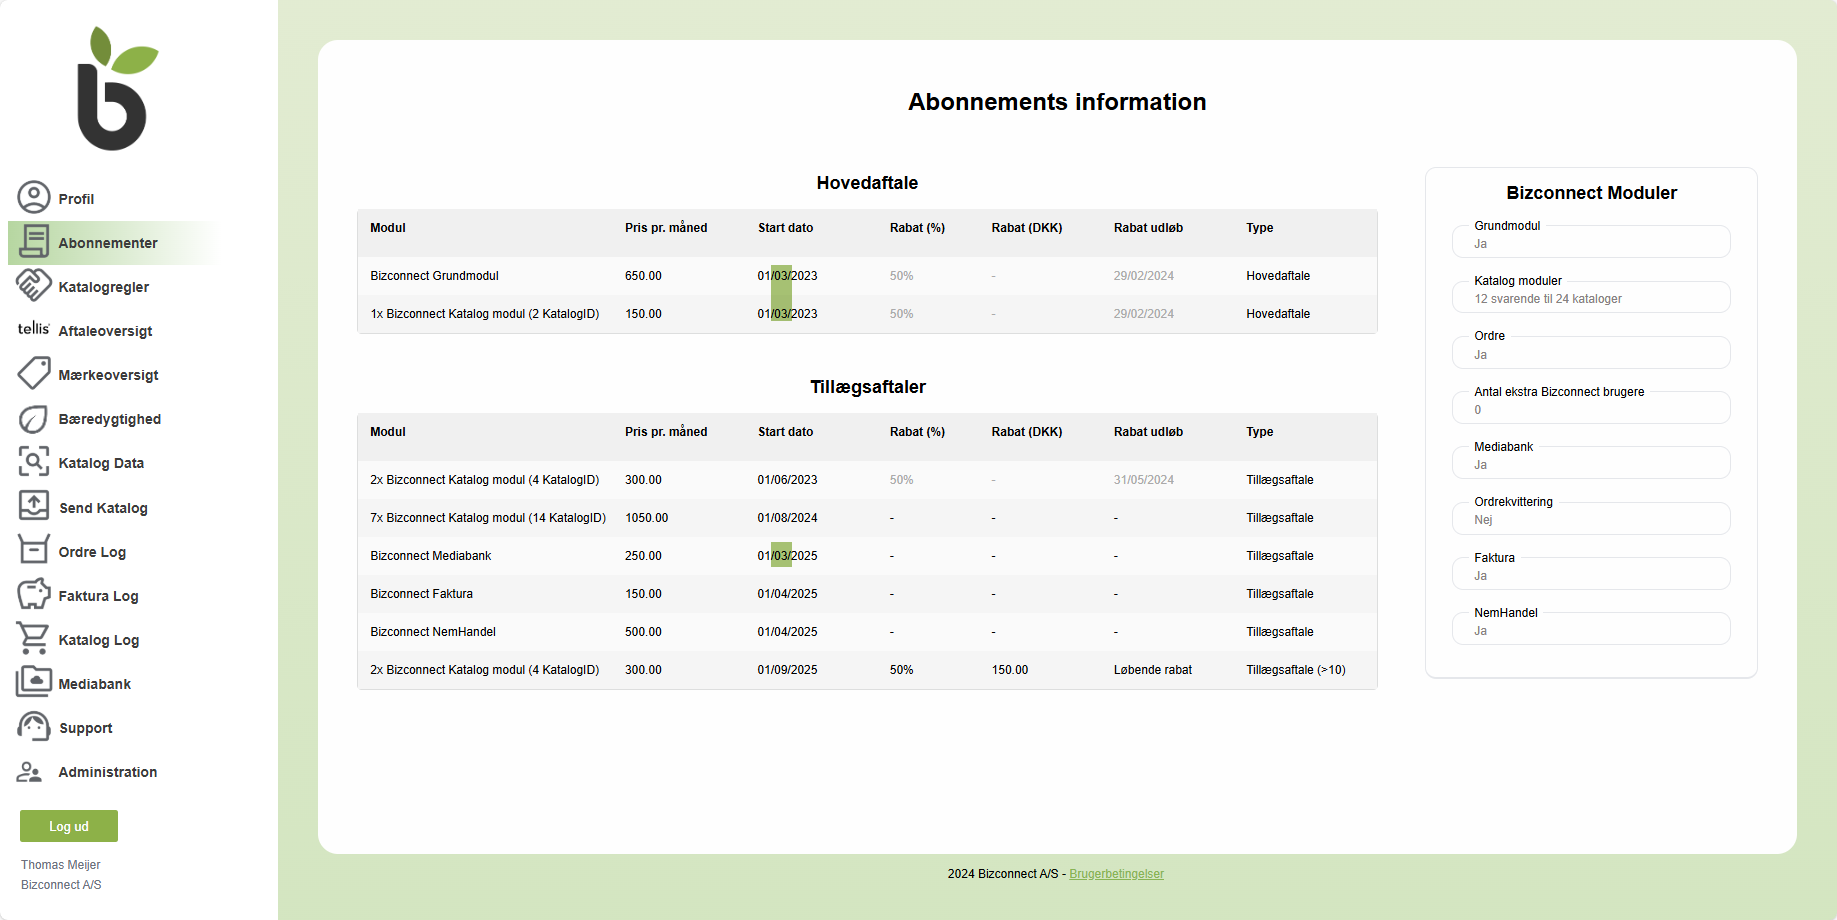Click the Mediabank folder icon
This screenshot has height=920, width=1837.
34,682
